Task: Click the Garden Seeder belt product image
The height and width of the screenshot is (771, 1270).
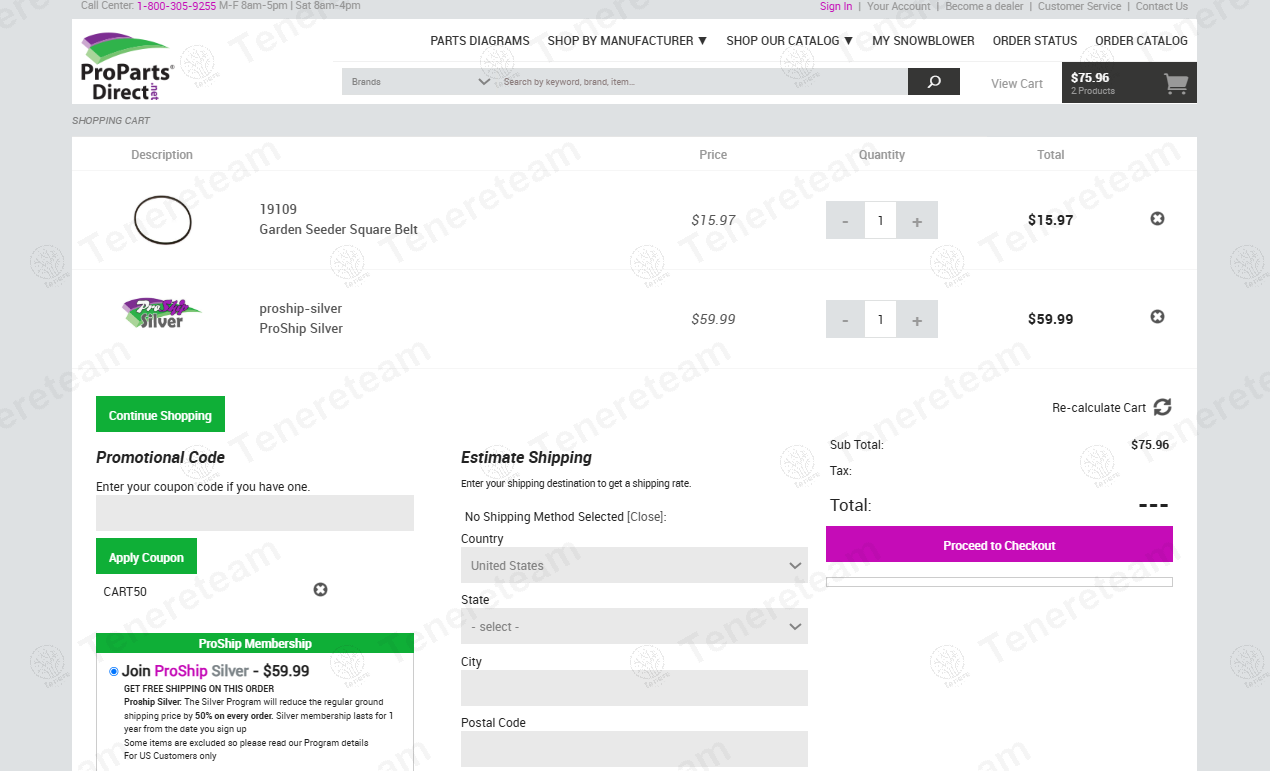Action: pos(162,220)
